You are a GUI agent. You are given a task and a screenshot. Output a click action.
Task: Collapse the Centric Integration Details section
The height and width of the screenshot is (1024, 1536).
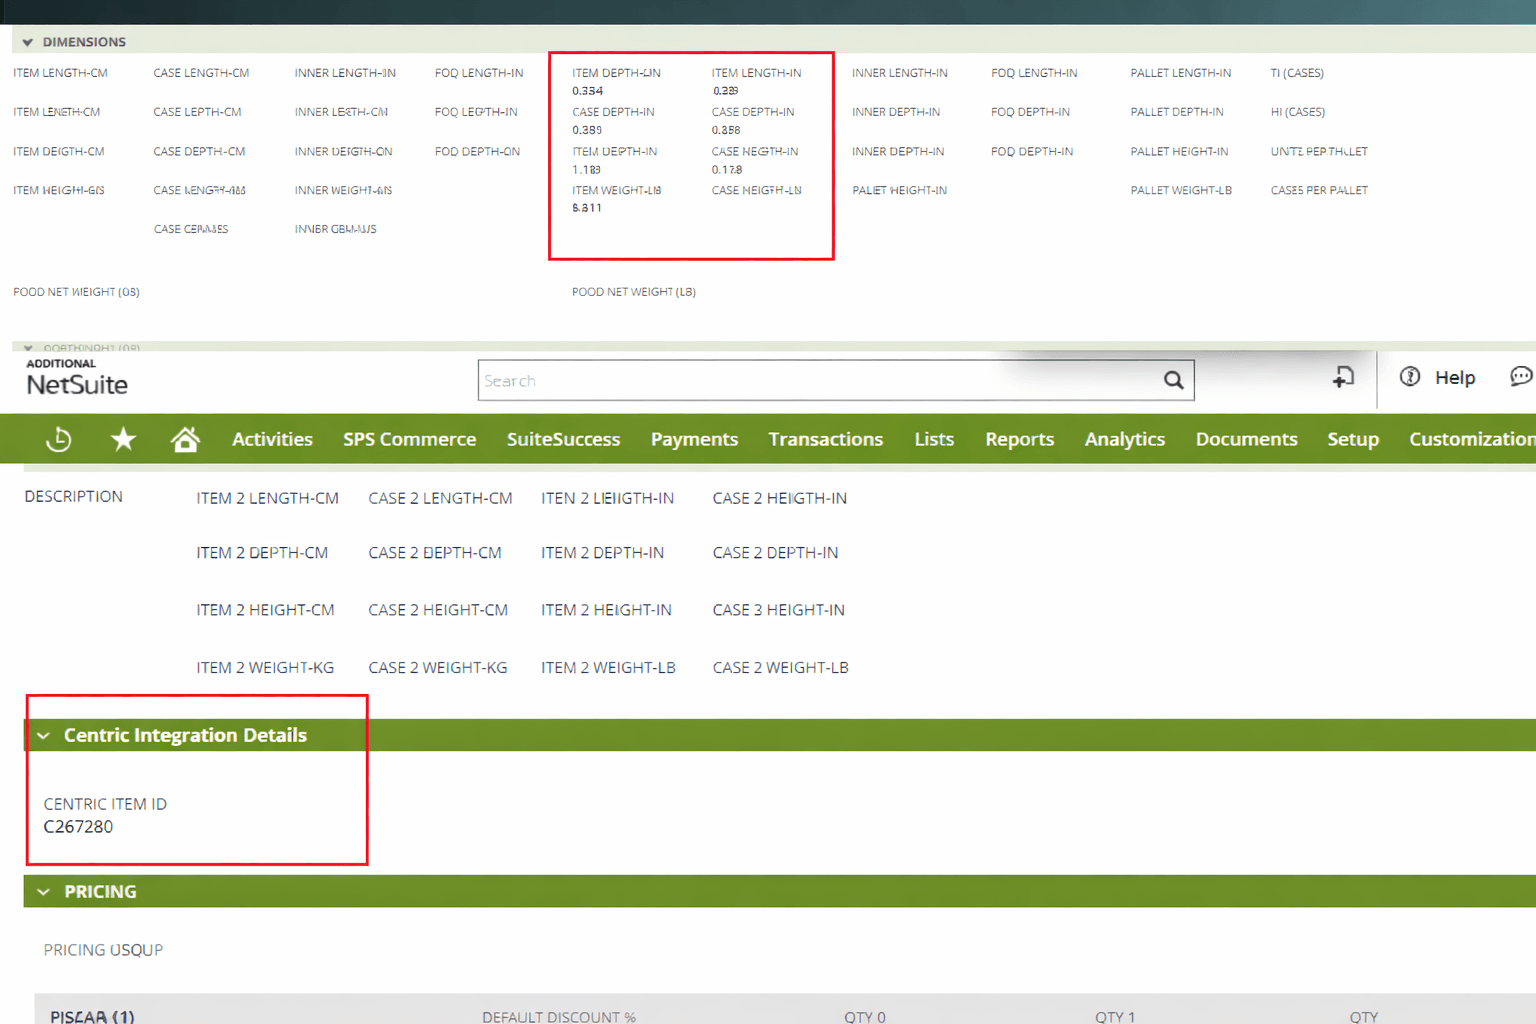[43, 735]
